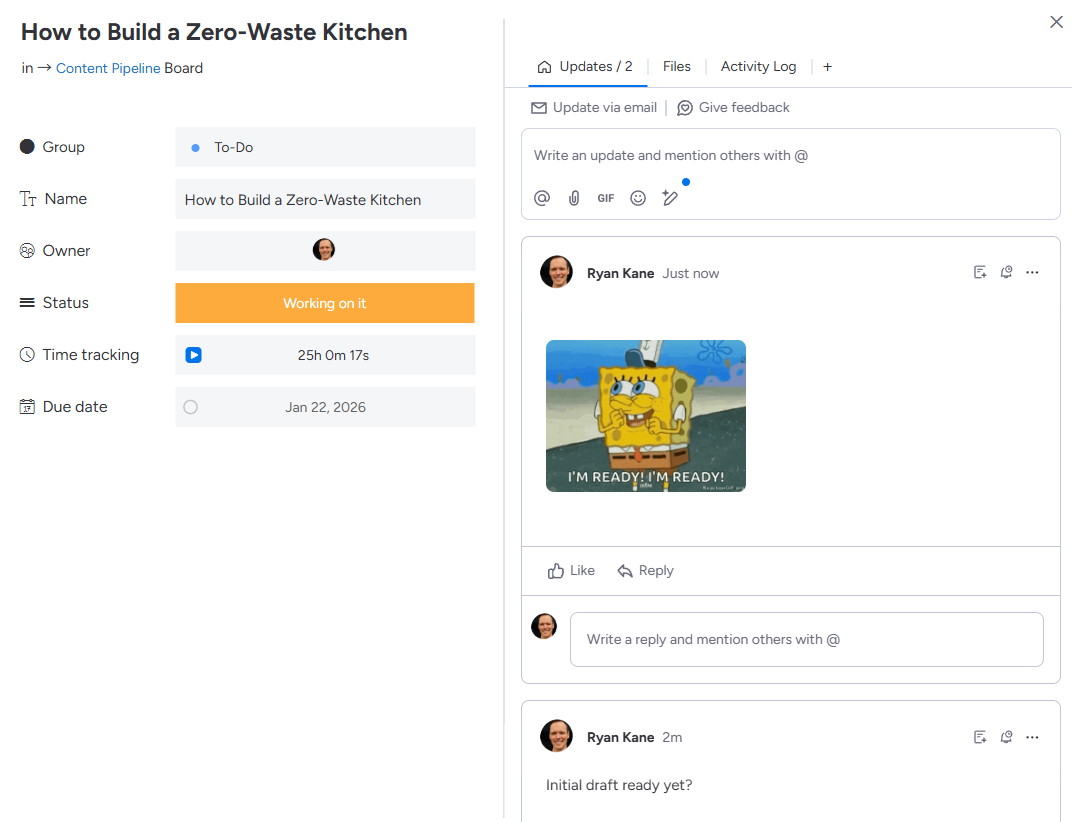Click the Due date calendar icon
This screenshot has width=1072, height=822.
point(27,407)
